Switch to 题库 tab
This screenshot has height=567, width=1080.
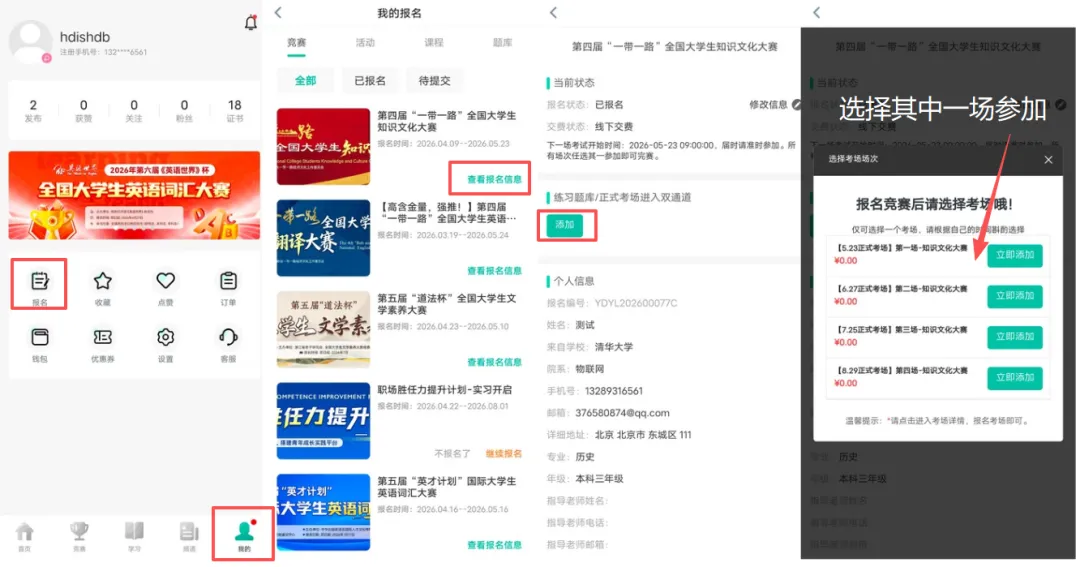pos(502,43)
